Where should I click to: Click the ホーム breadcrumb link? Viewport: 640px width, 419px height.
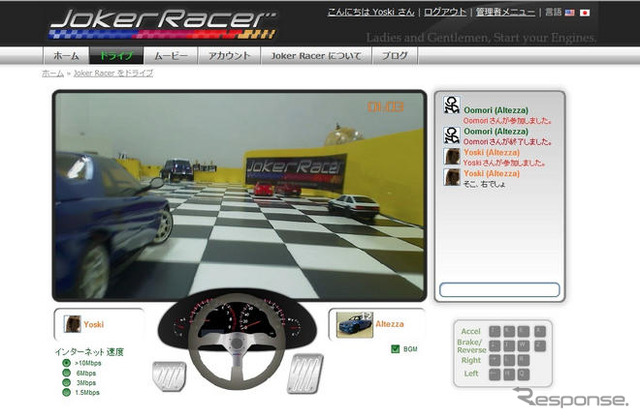pyautogui.click(x=53, y=73)
